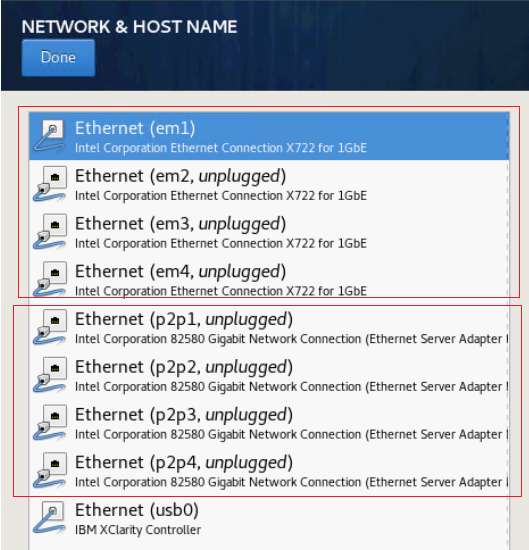Click the p2p4 unplugged network icon
Image resolution: width=529 pixels, height=550 pixels.
tap(49, 470)
